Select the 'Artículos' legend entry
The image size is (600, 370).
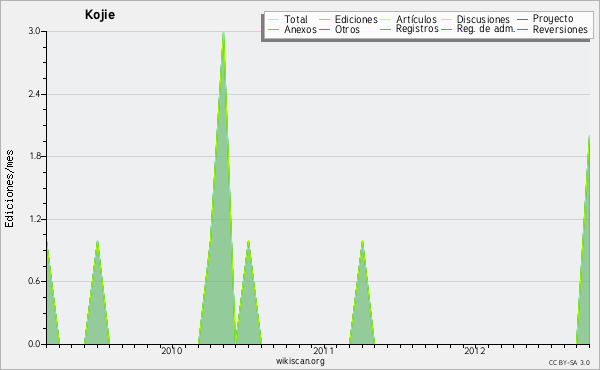click(408, 19)
